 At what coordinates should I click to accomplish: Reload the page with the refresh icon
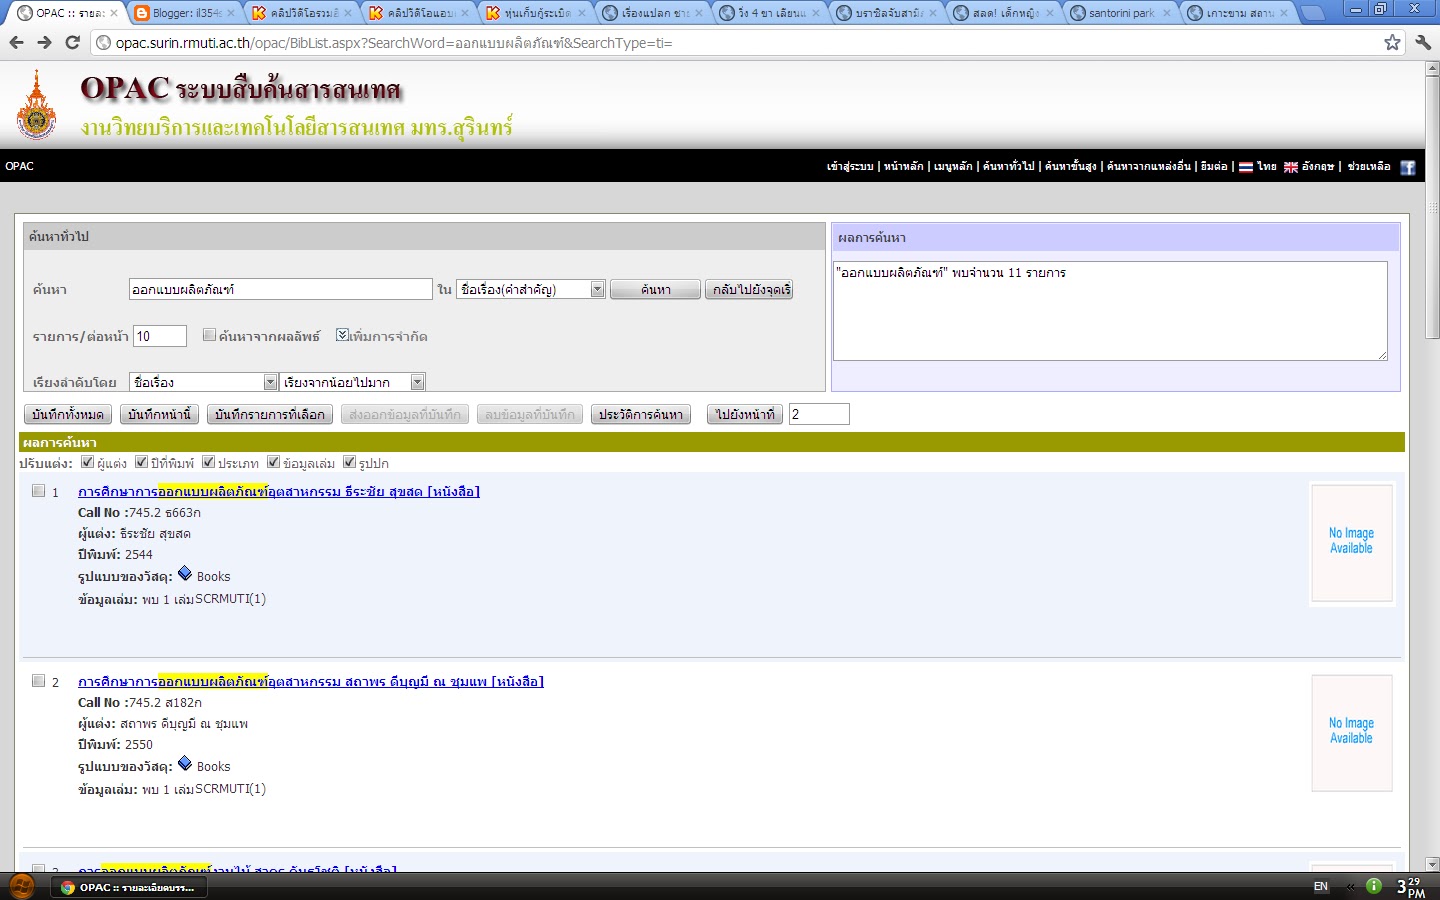72,42
